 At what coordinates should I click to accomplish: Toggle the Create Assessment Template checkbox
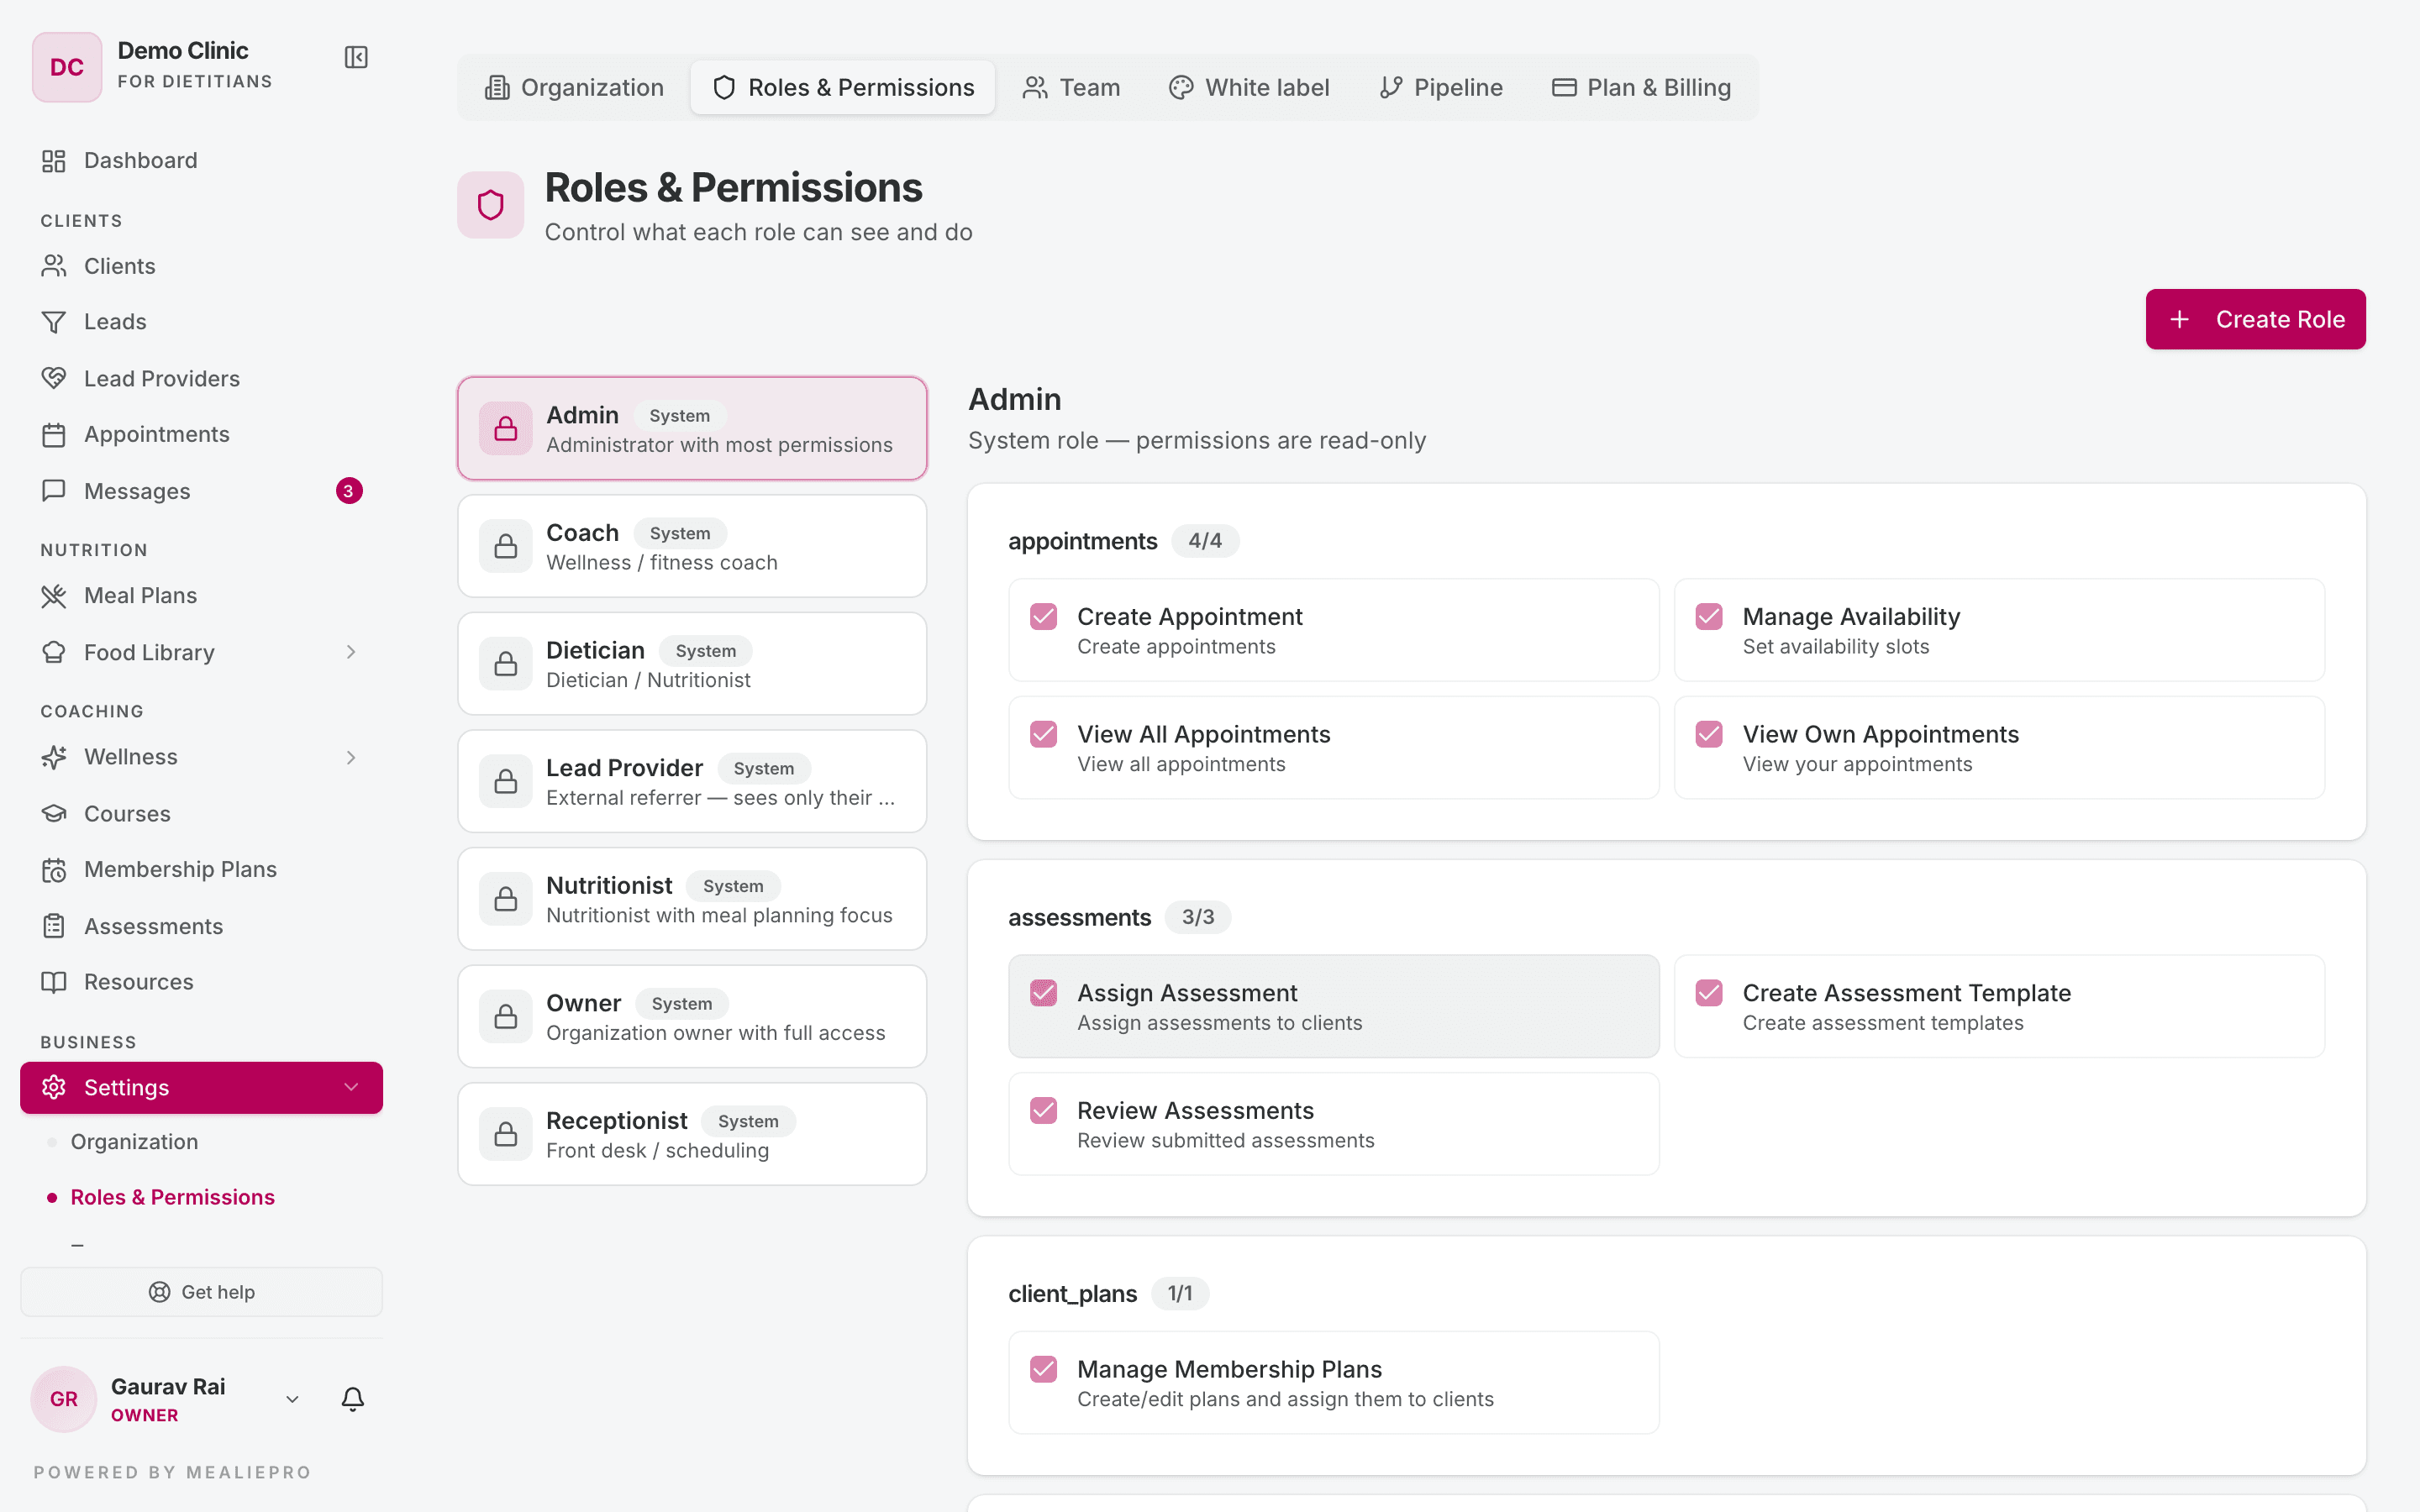(1709, 992)
